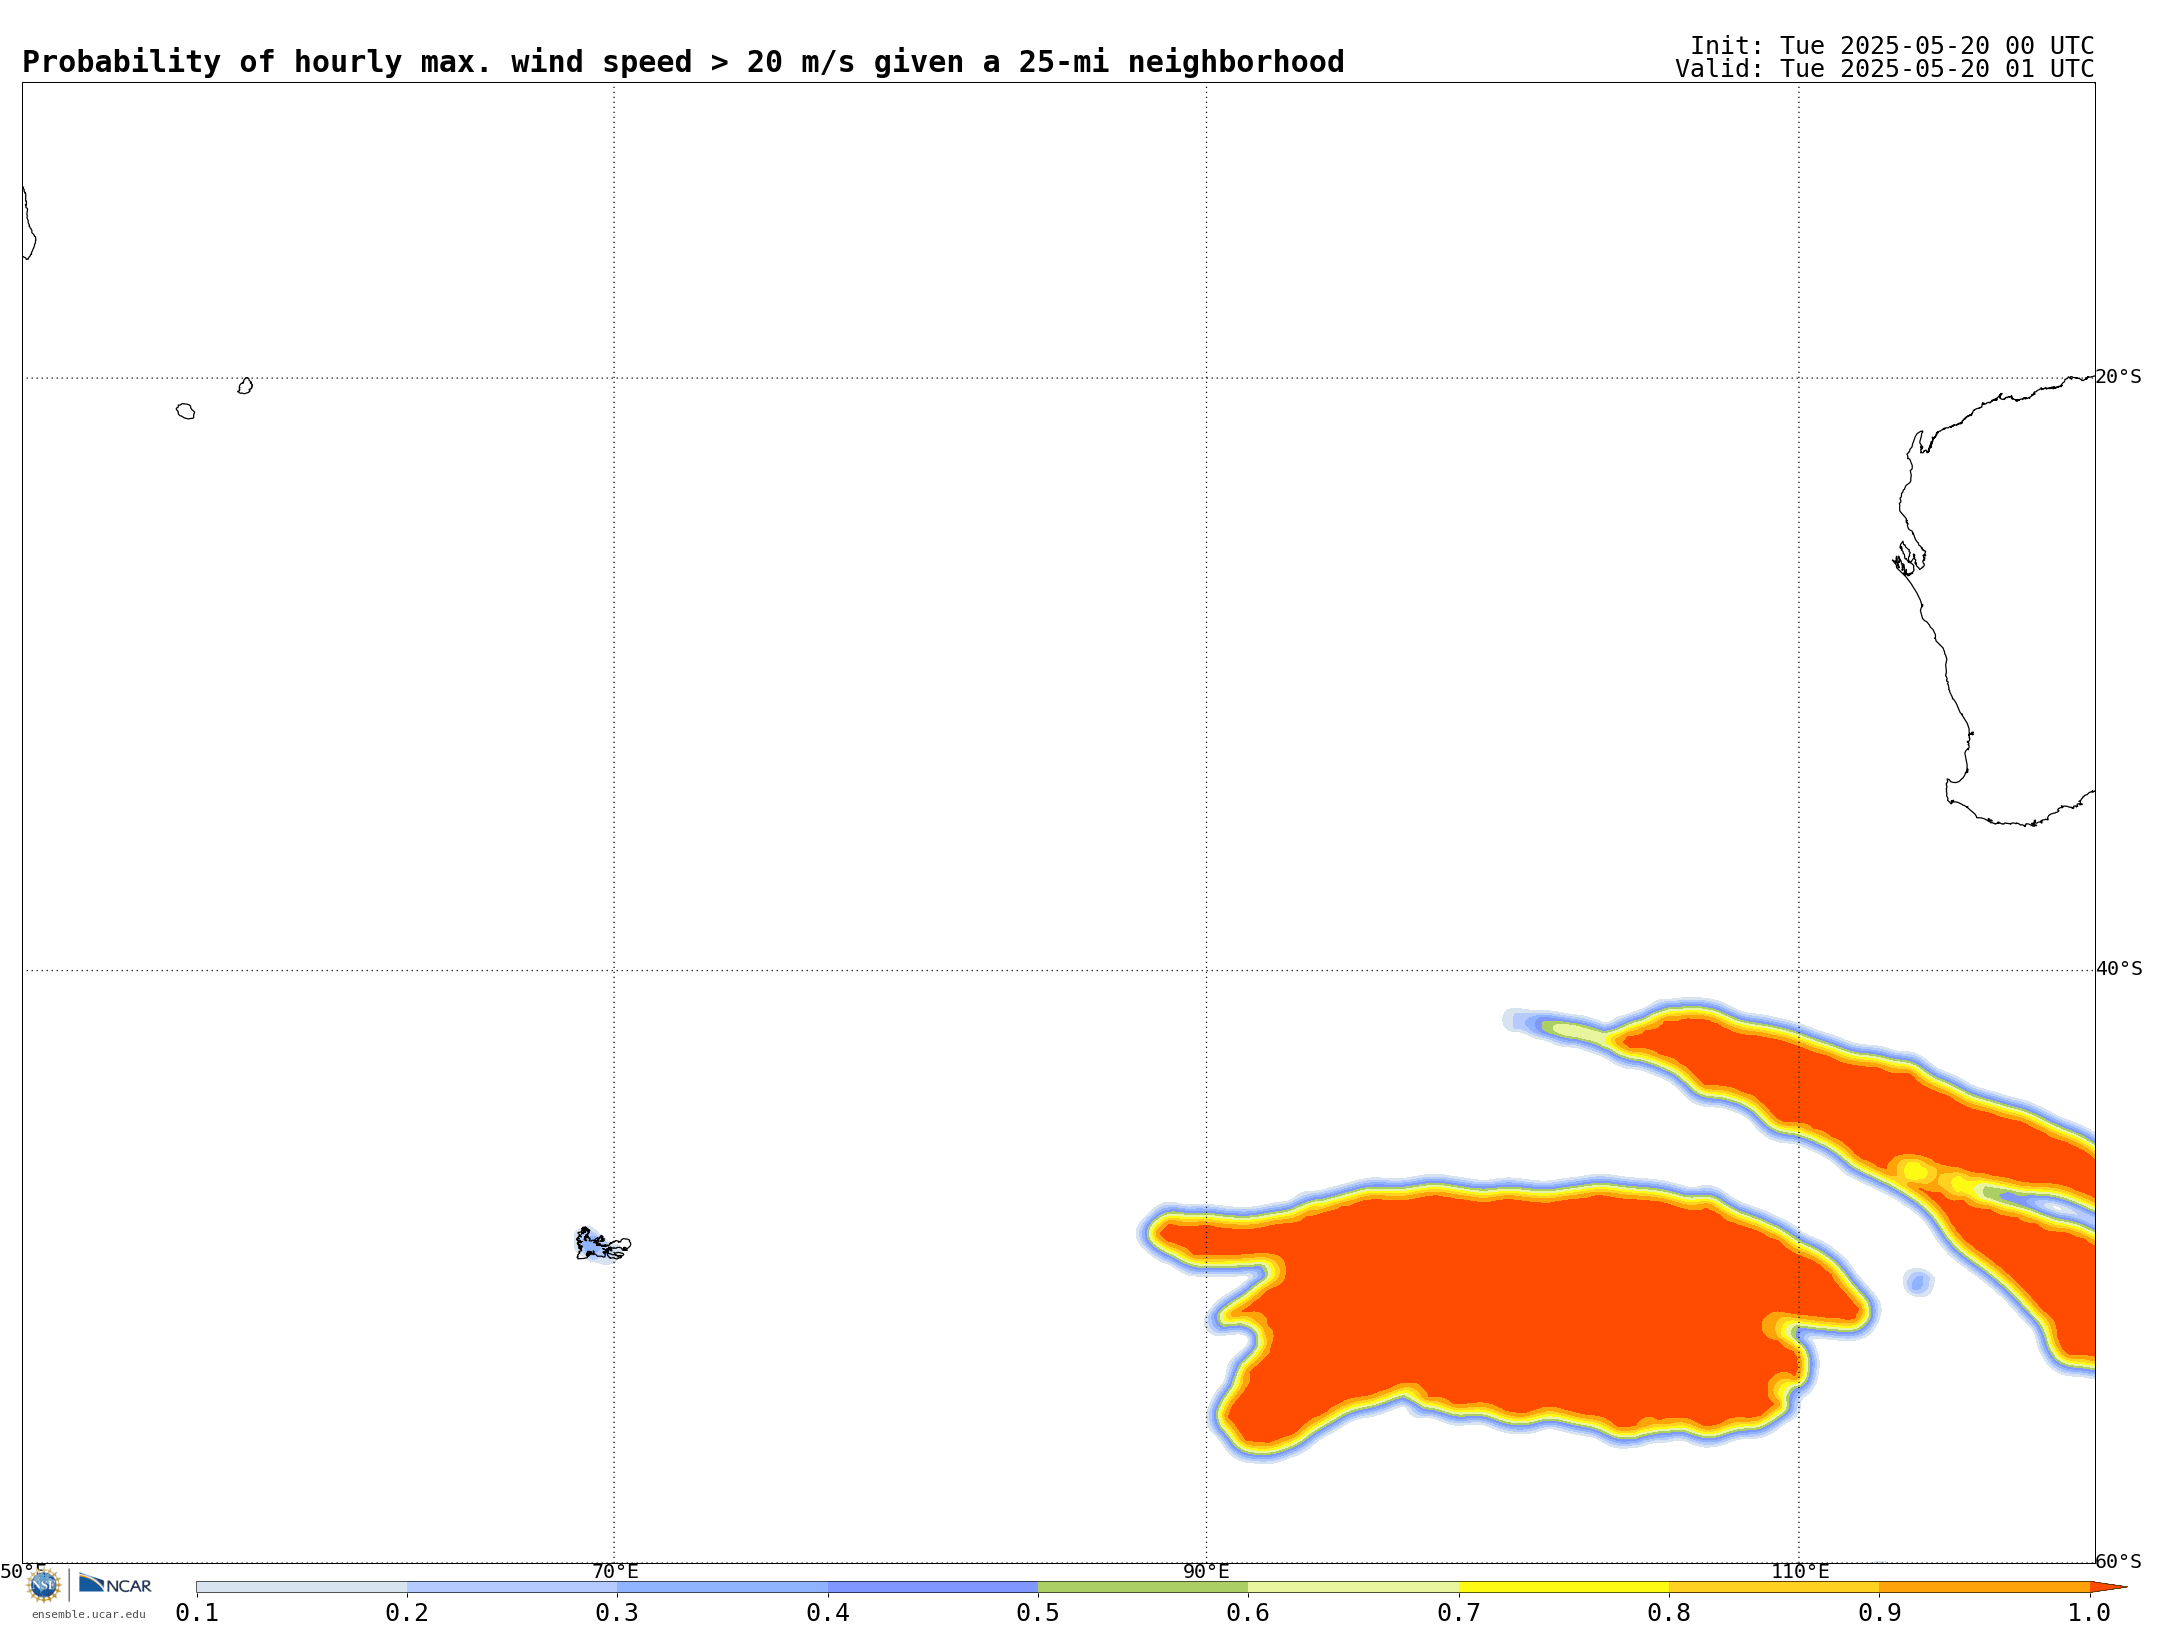Open the ensemble.ucar.edu link text
The height and width of the screenshot is (1626, 2160).
click(x=89, y=1614)
